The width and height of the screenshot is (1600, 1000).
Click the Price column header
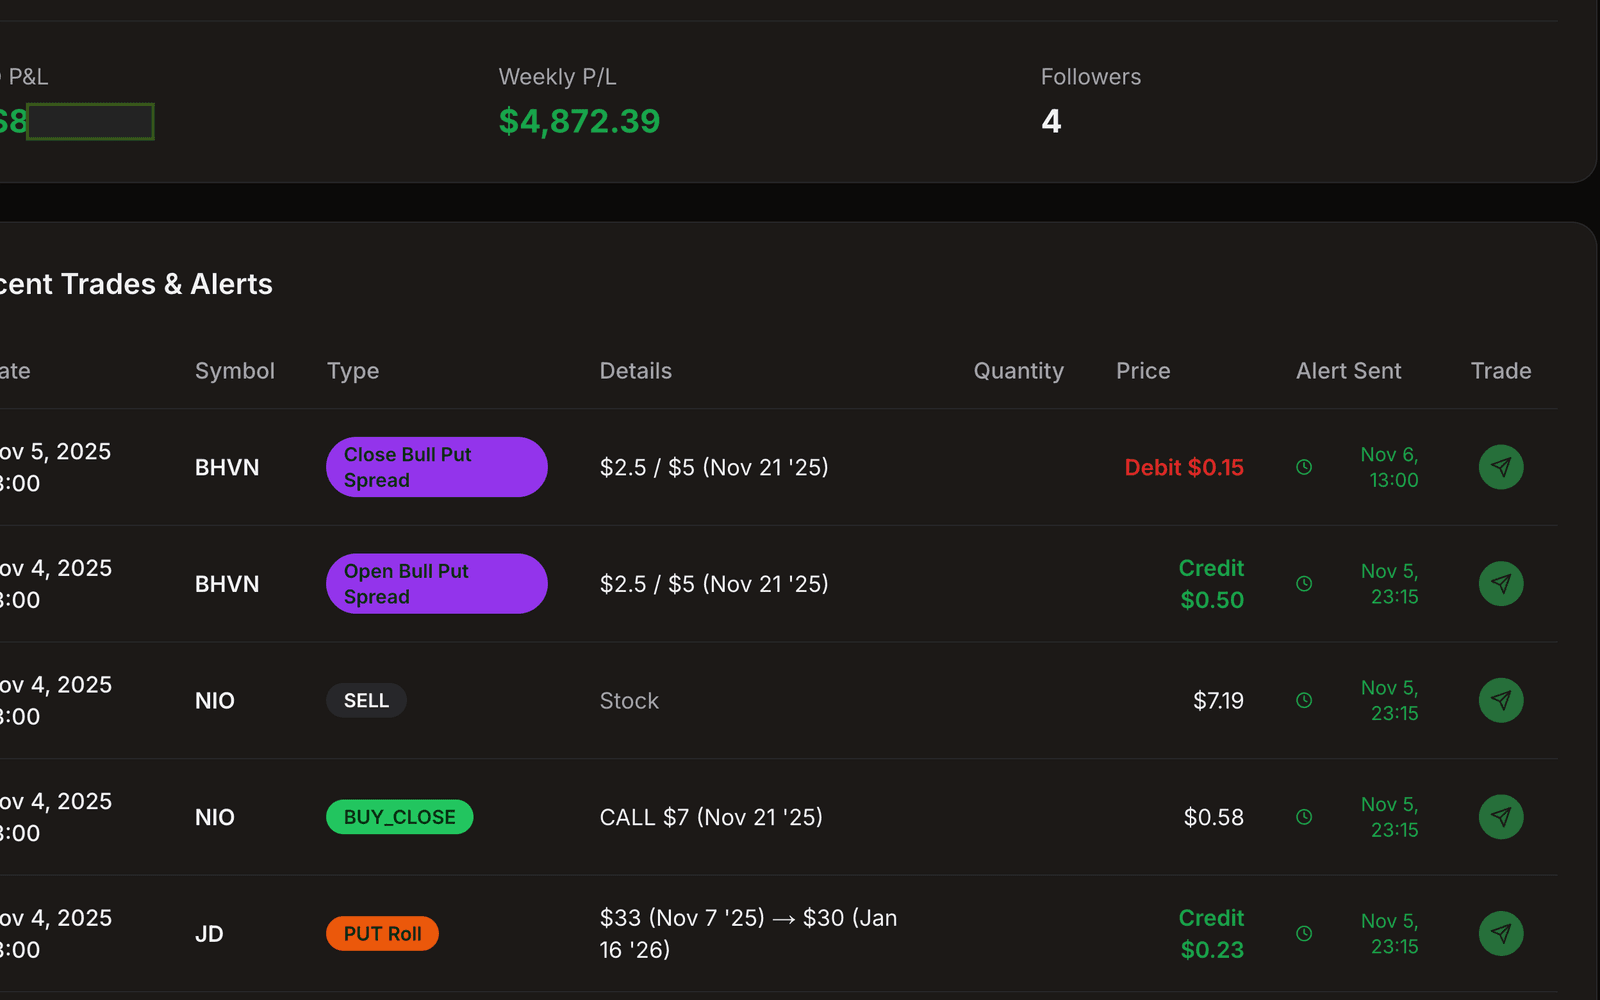click(x=1143, y=371)
